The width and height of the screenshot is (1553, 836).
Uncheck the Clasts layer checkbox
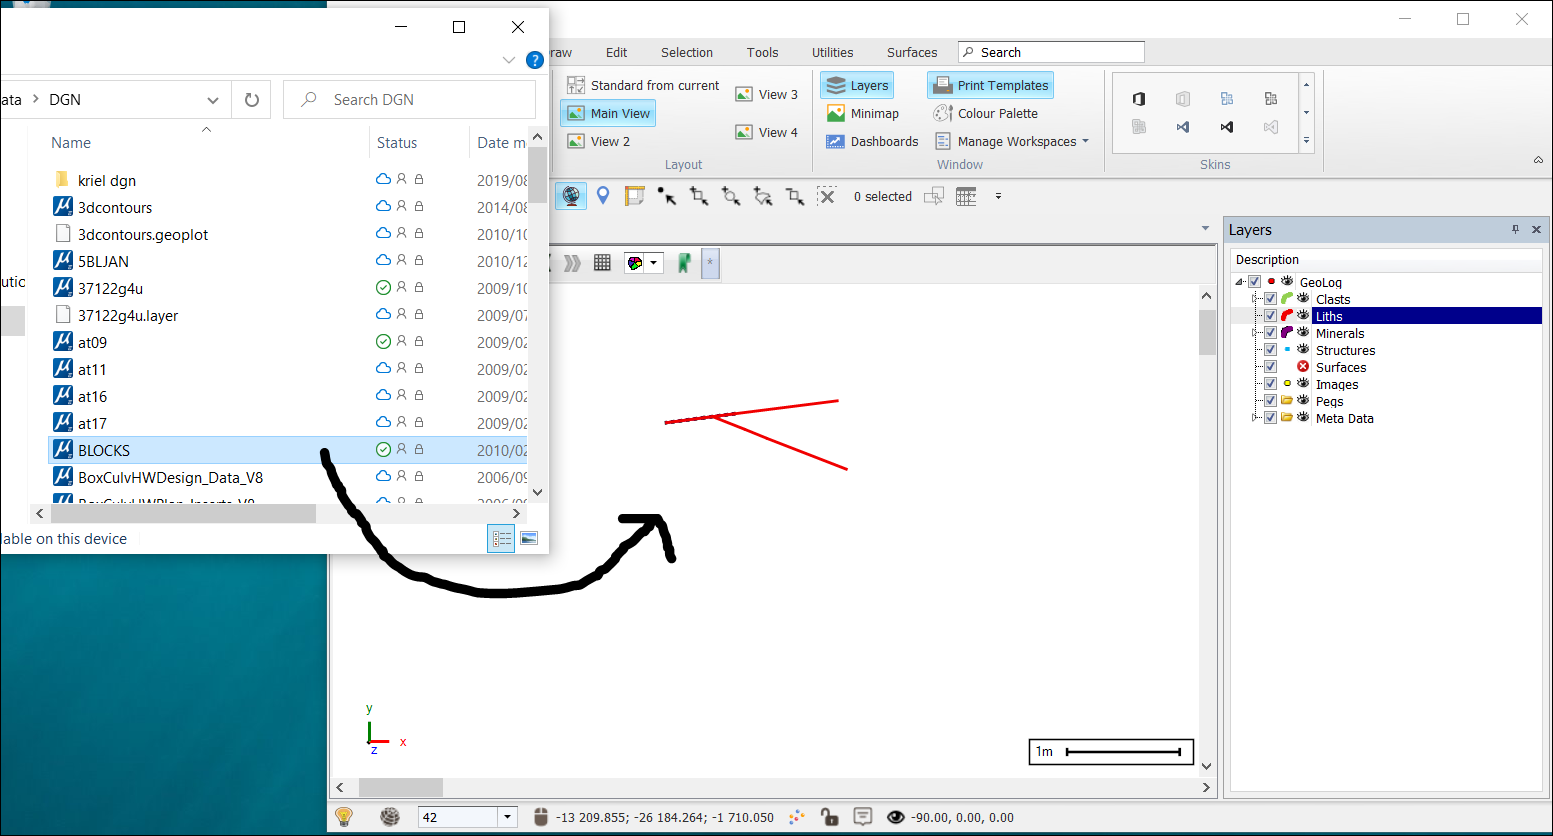[x=1270, y=299]
